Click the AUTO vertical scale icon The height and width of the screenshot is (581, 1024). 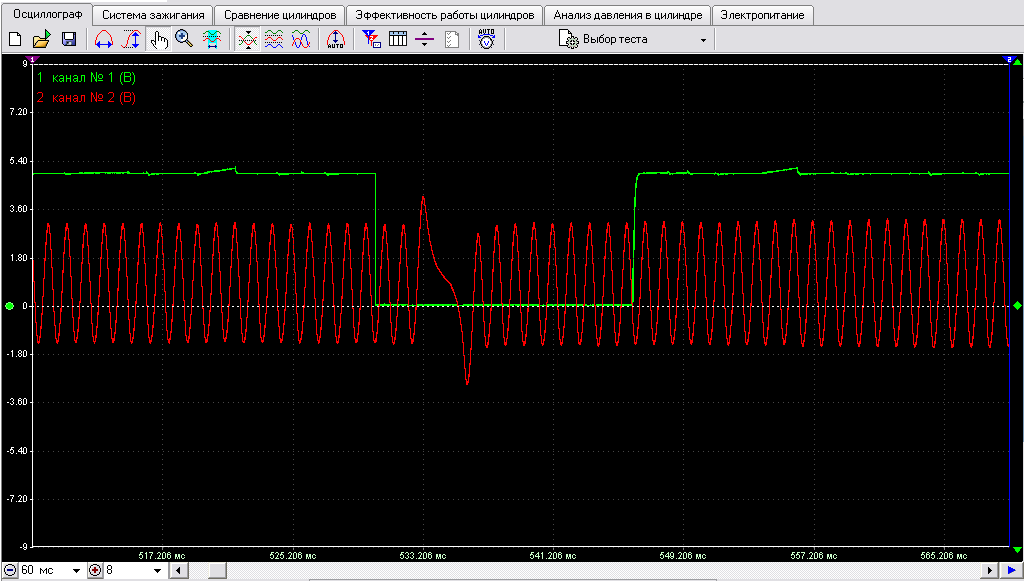[x=336, y=40]
